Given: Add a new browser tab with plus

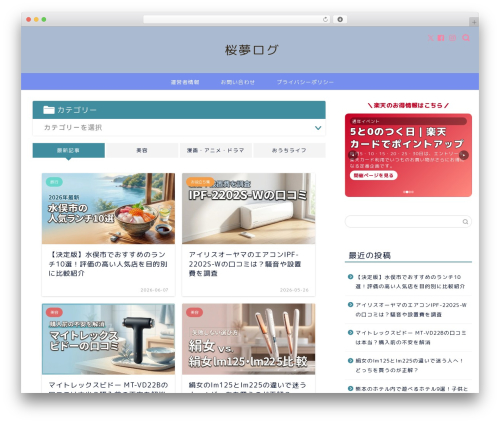Looking at the screenshot, I should [474, 22].
